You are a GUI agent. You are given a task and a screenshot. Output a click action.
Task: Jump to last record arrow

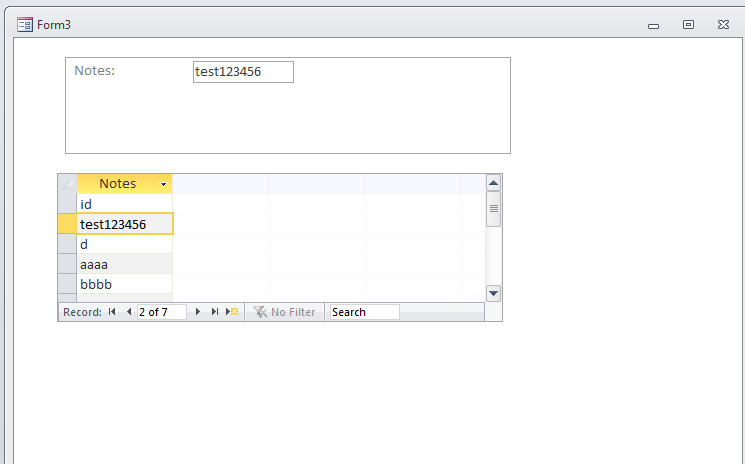coord(215,312)
